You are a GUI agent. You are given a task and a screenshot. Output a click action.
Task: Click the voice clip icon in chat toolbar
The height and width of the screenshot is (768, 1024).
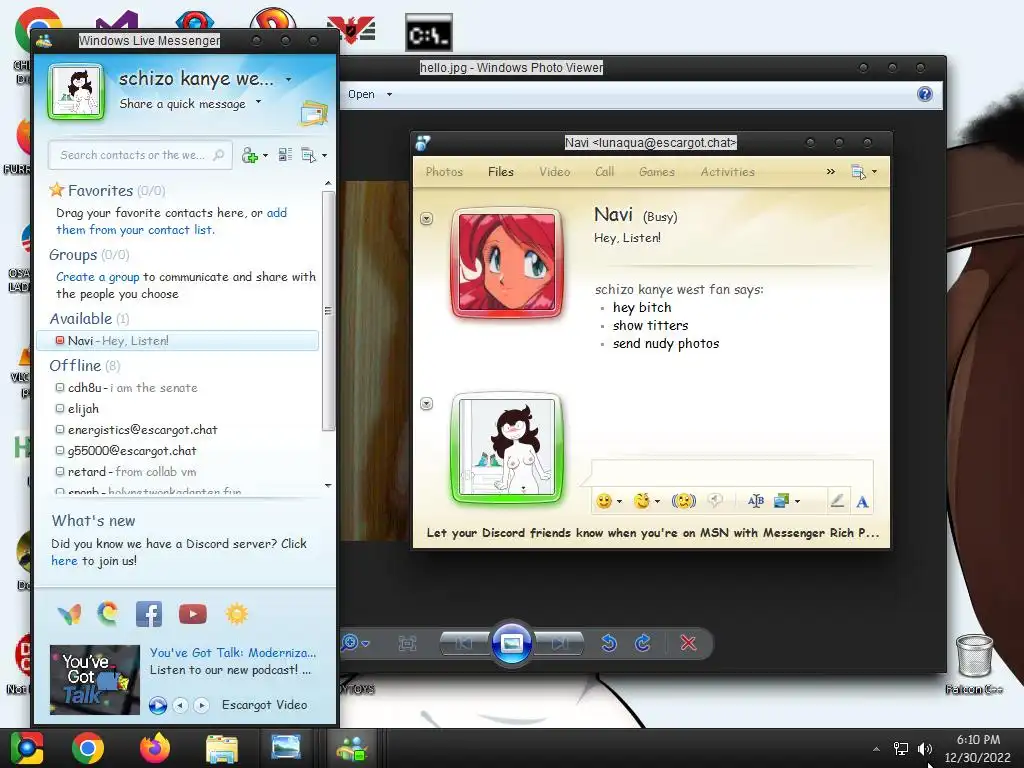pos(716,501)
